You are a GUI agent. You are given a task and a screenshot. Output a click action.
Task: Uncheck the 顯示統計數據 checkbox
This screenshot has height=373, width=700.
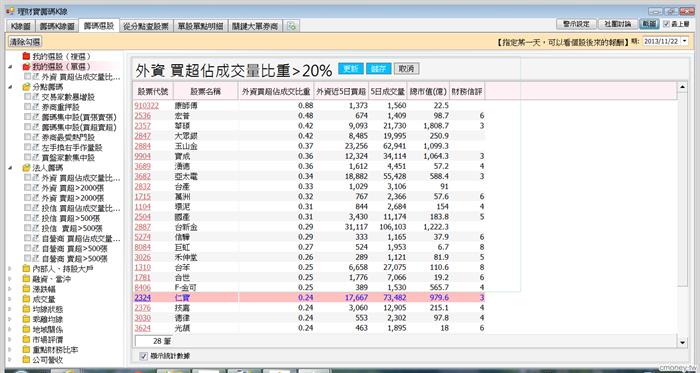143,356
